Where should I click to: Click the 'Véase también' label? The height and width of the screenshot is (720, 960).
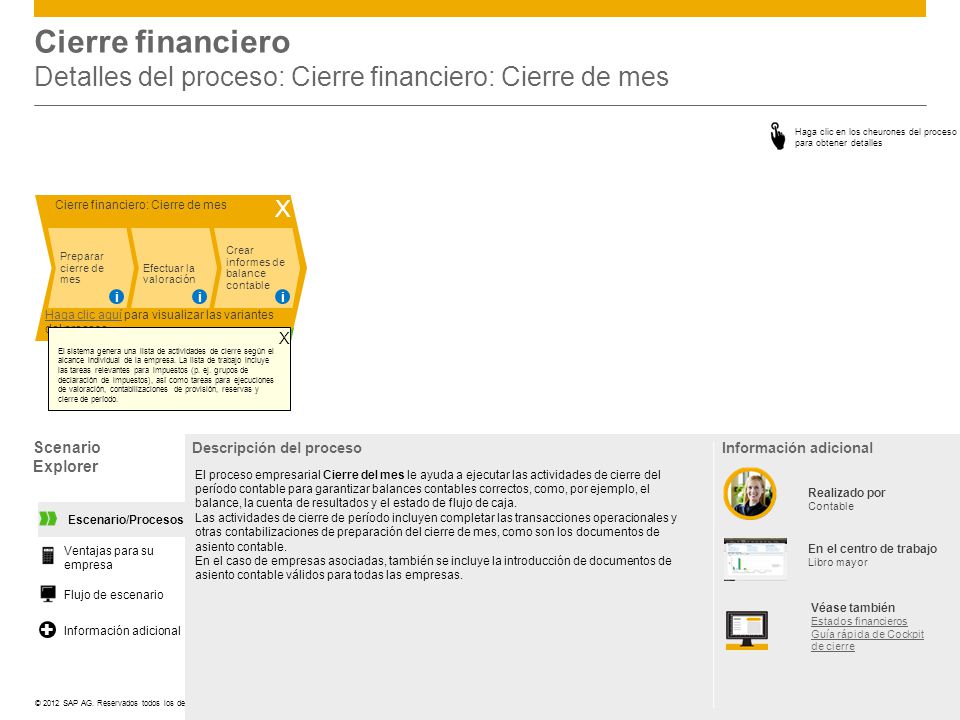point(853,607)
